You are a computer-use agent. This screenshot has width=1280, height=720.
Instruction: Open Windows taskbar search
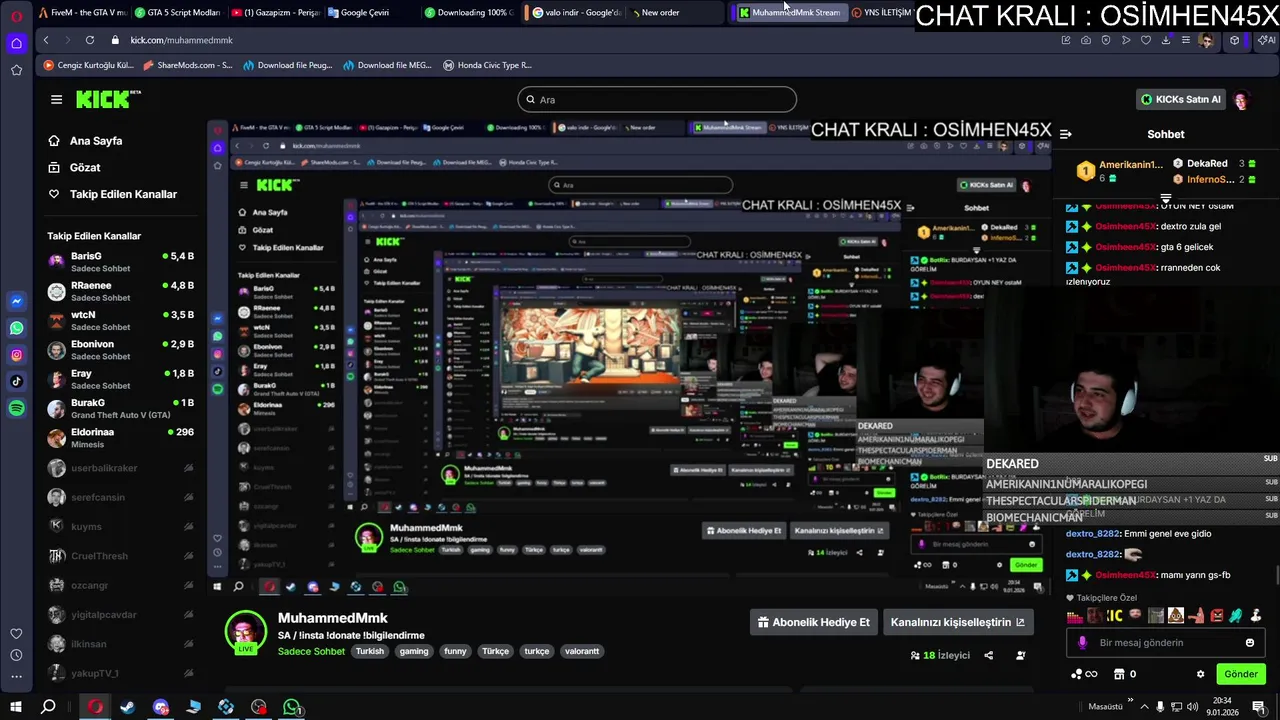pyautogui.click(x=48, y=707)
